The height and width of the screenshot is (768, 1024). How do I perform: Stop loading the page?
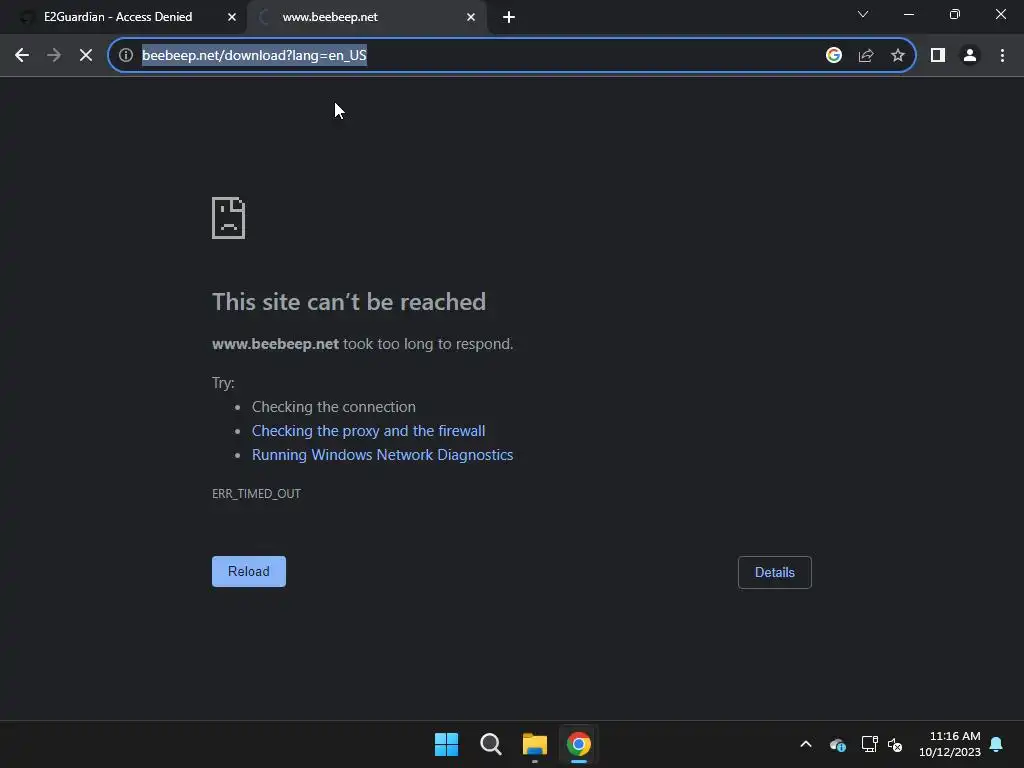click(86, 56)
